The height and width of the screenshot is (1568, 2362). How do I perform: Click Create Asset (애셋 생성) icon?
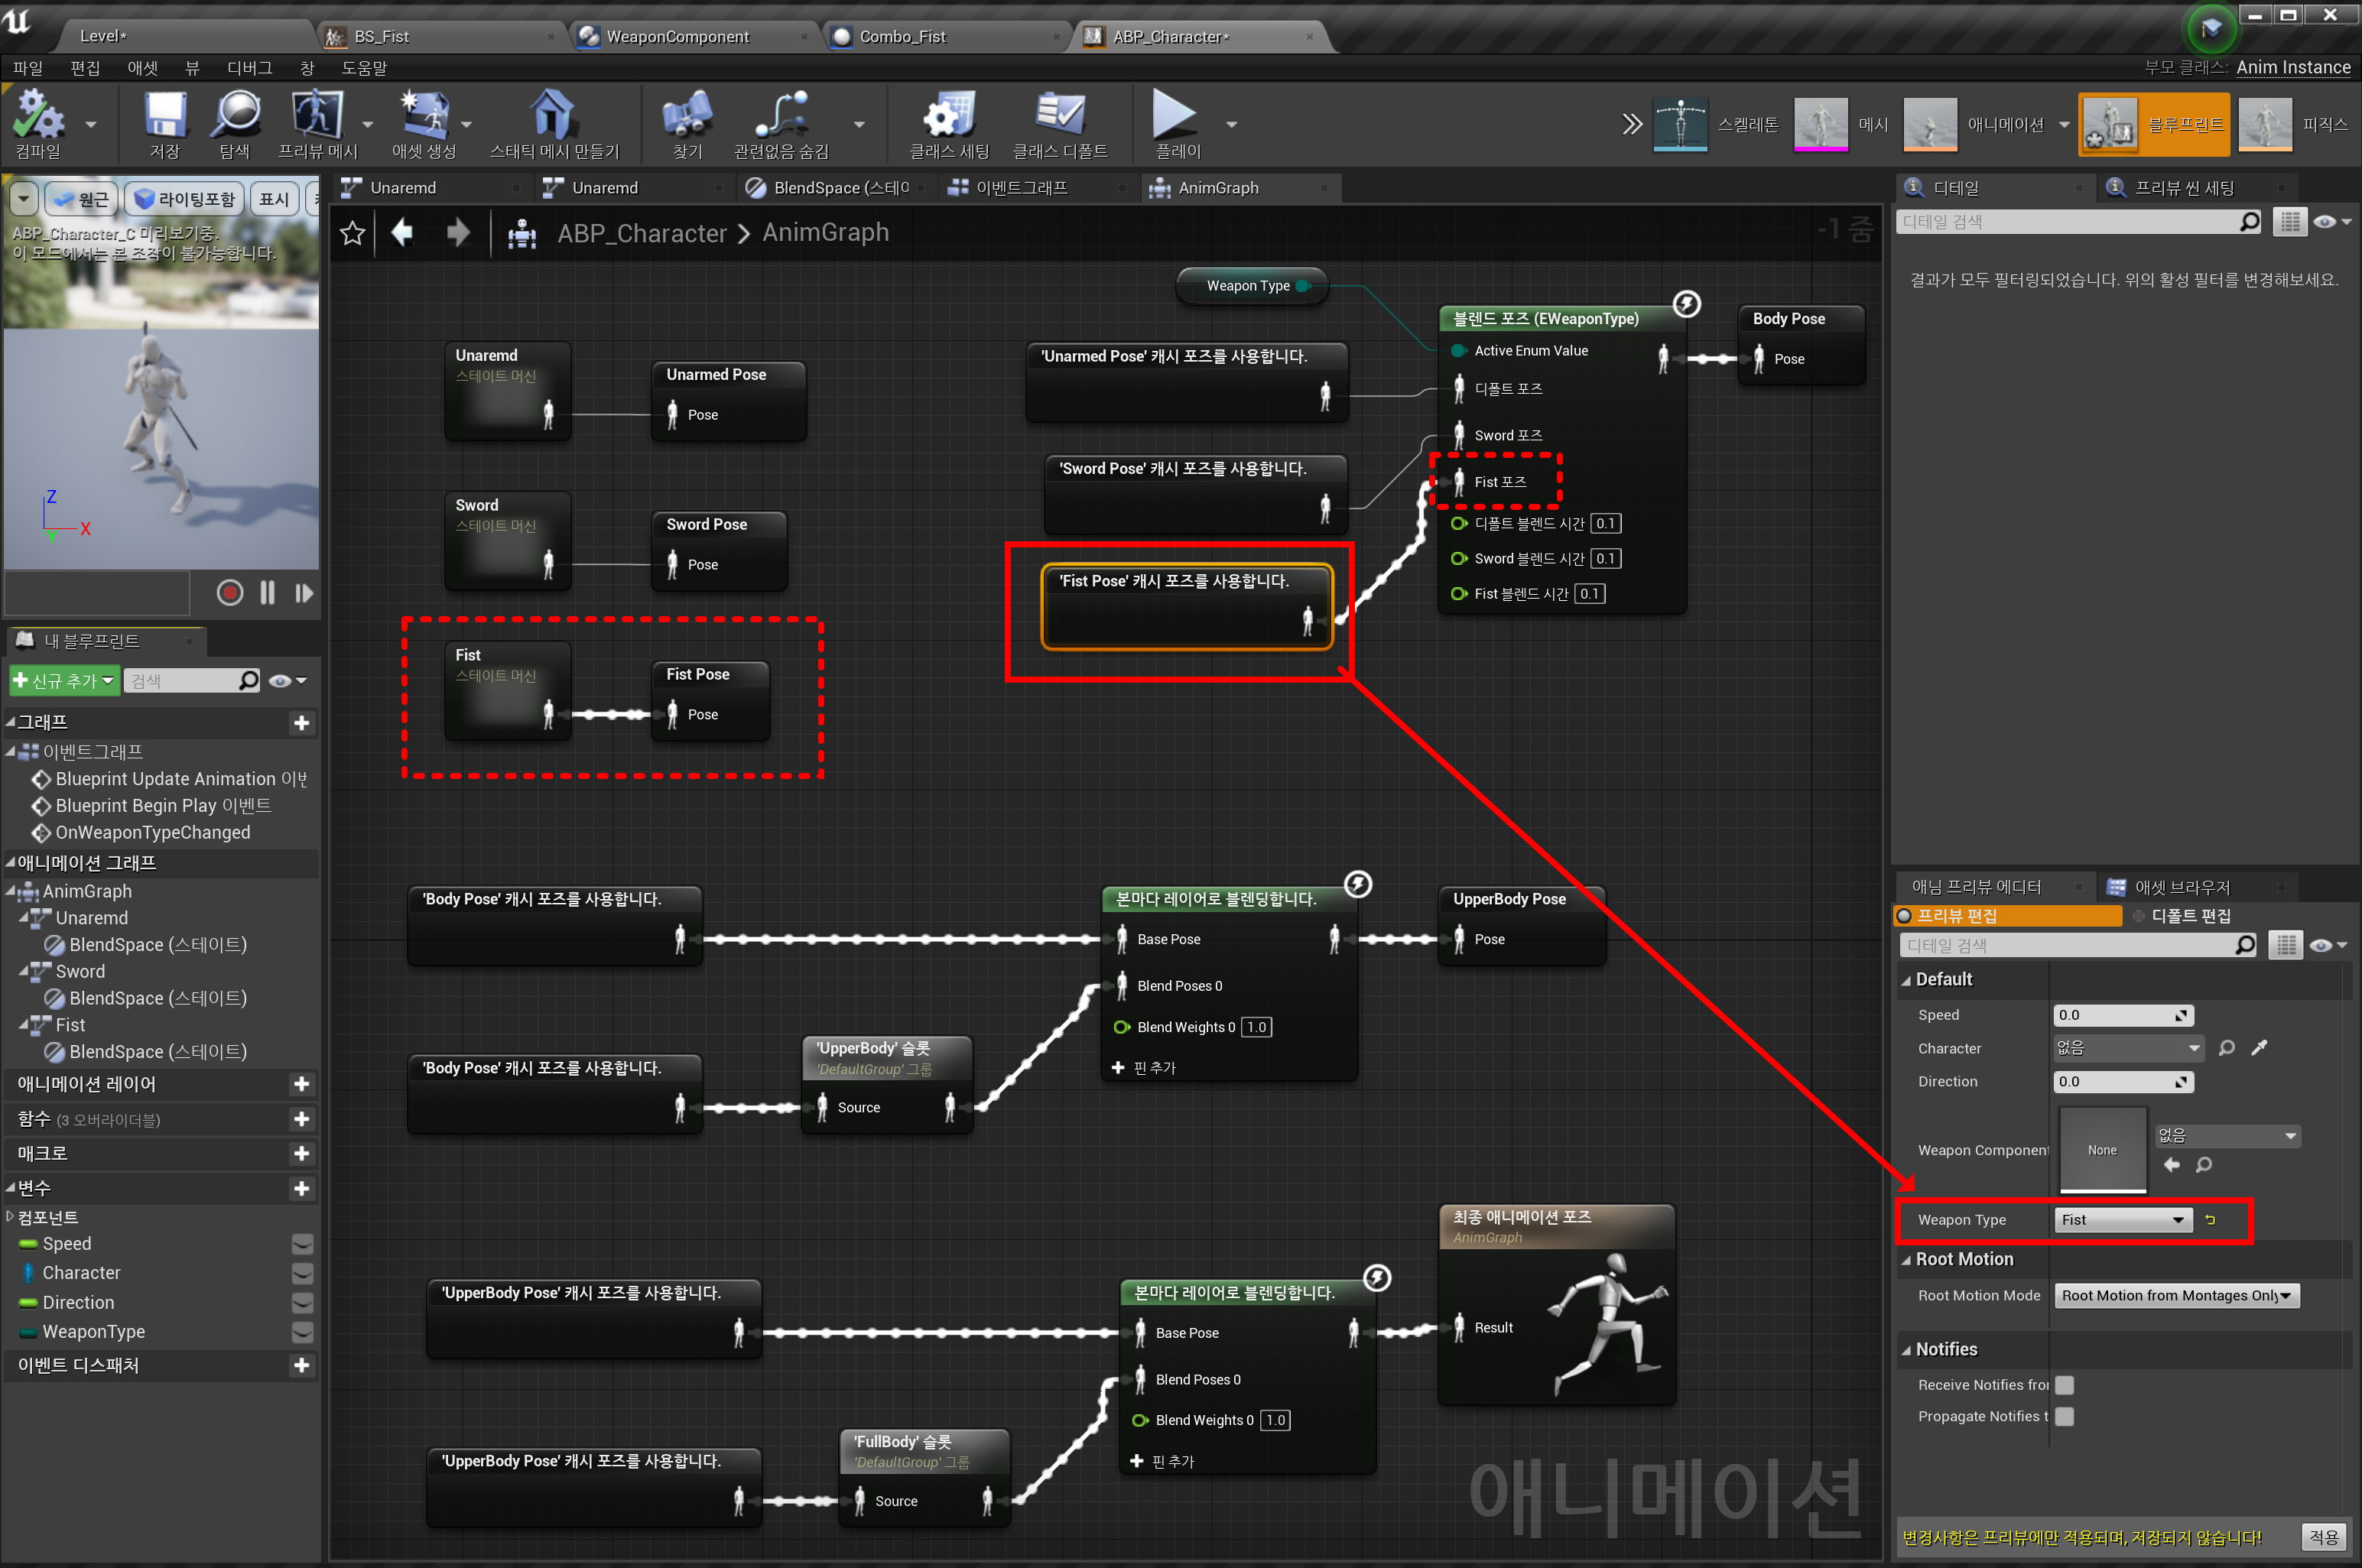click(424, 124)
